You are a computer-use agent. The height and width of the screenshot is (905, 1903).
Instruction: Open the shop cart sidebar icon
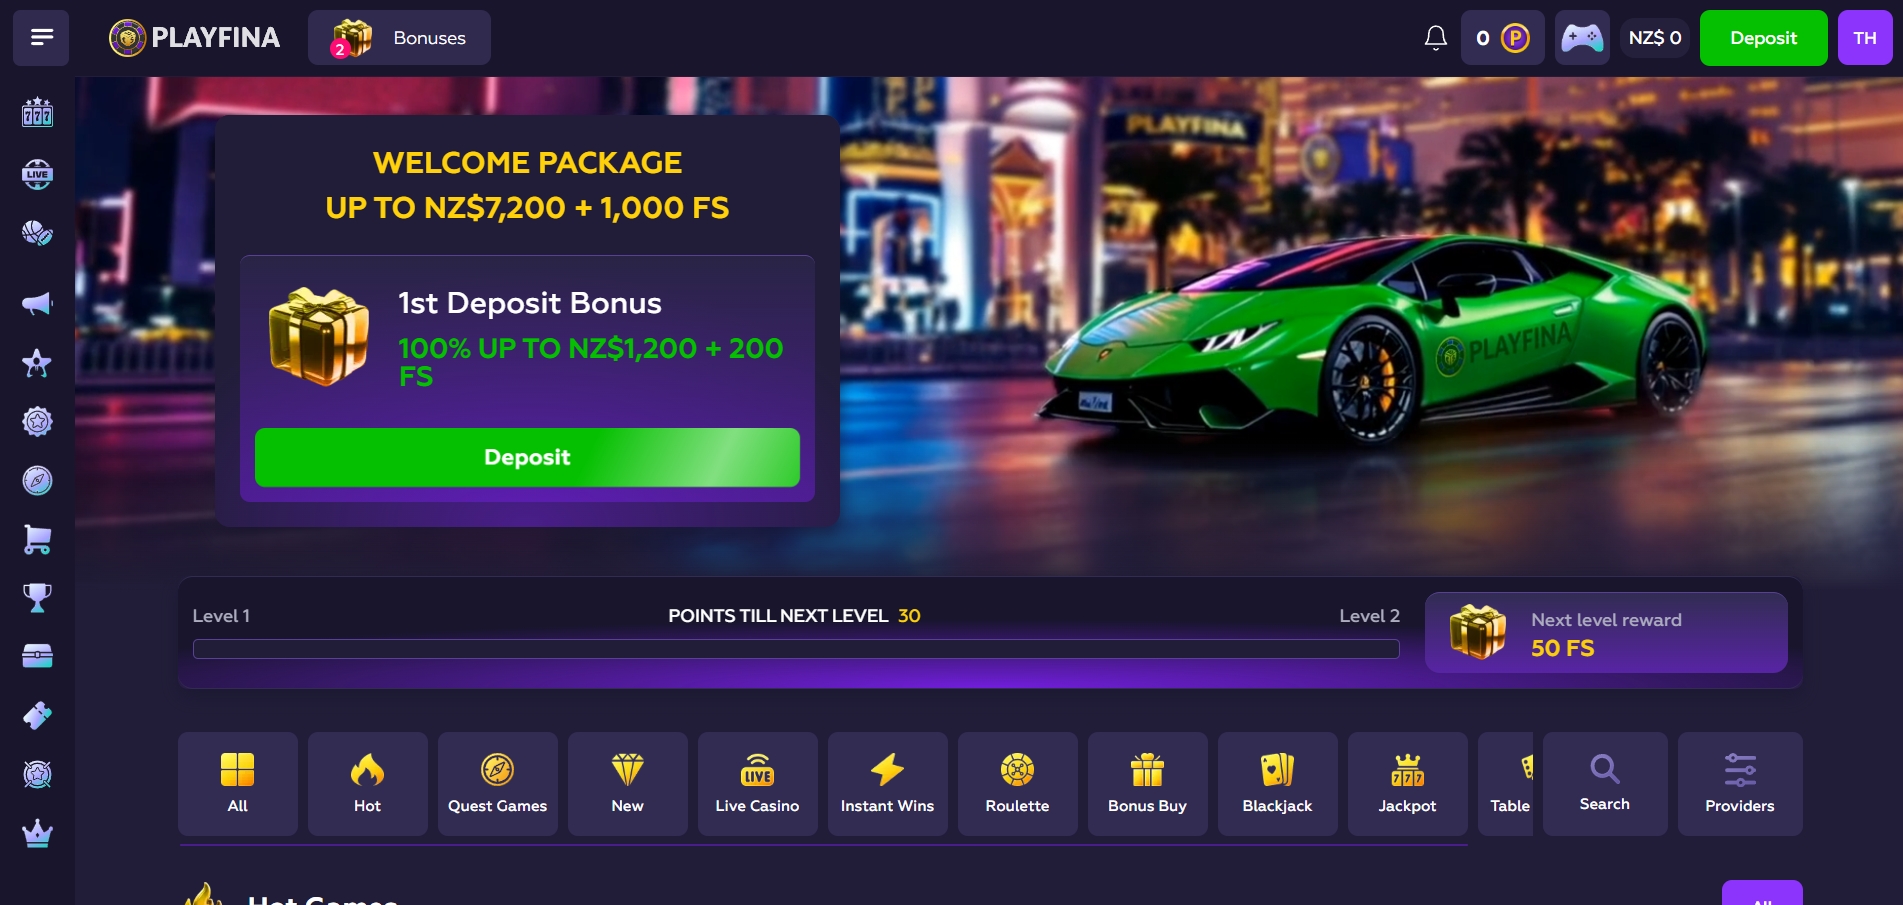point(37,540)
